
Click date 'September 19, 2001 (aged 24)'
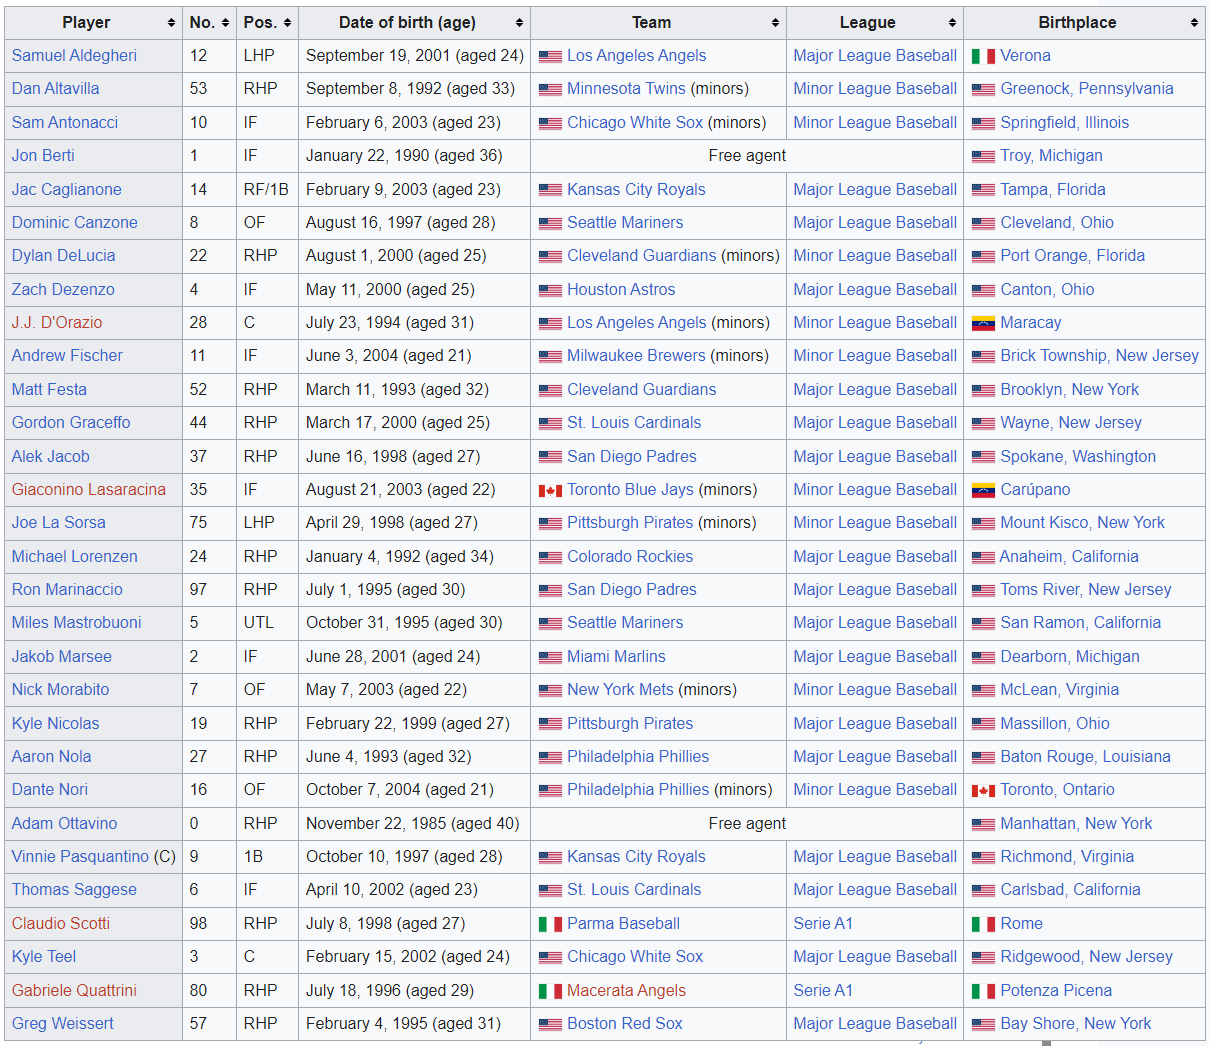click(415, 56)
